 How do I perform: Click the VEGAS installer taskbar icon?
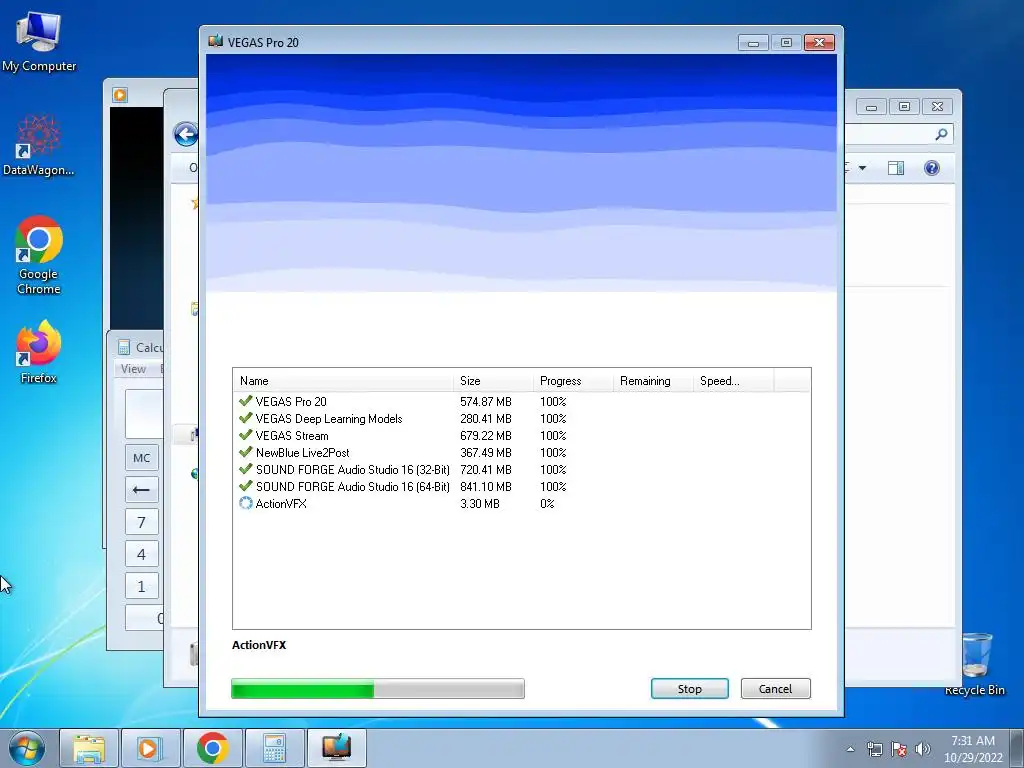pyautogui.click(x=336, y=748)
